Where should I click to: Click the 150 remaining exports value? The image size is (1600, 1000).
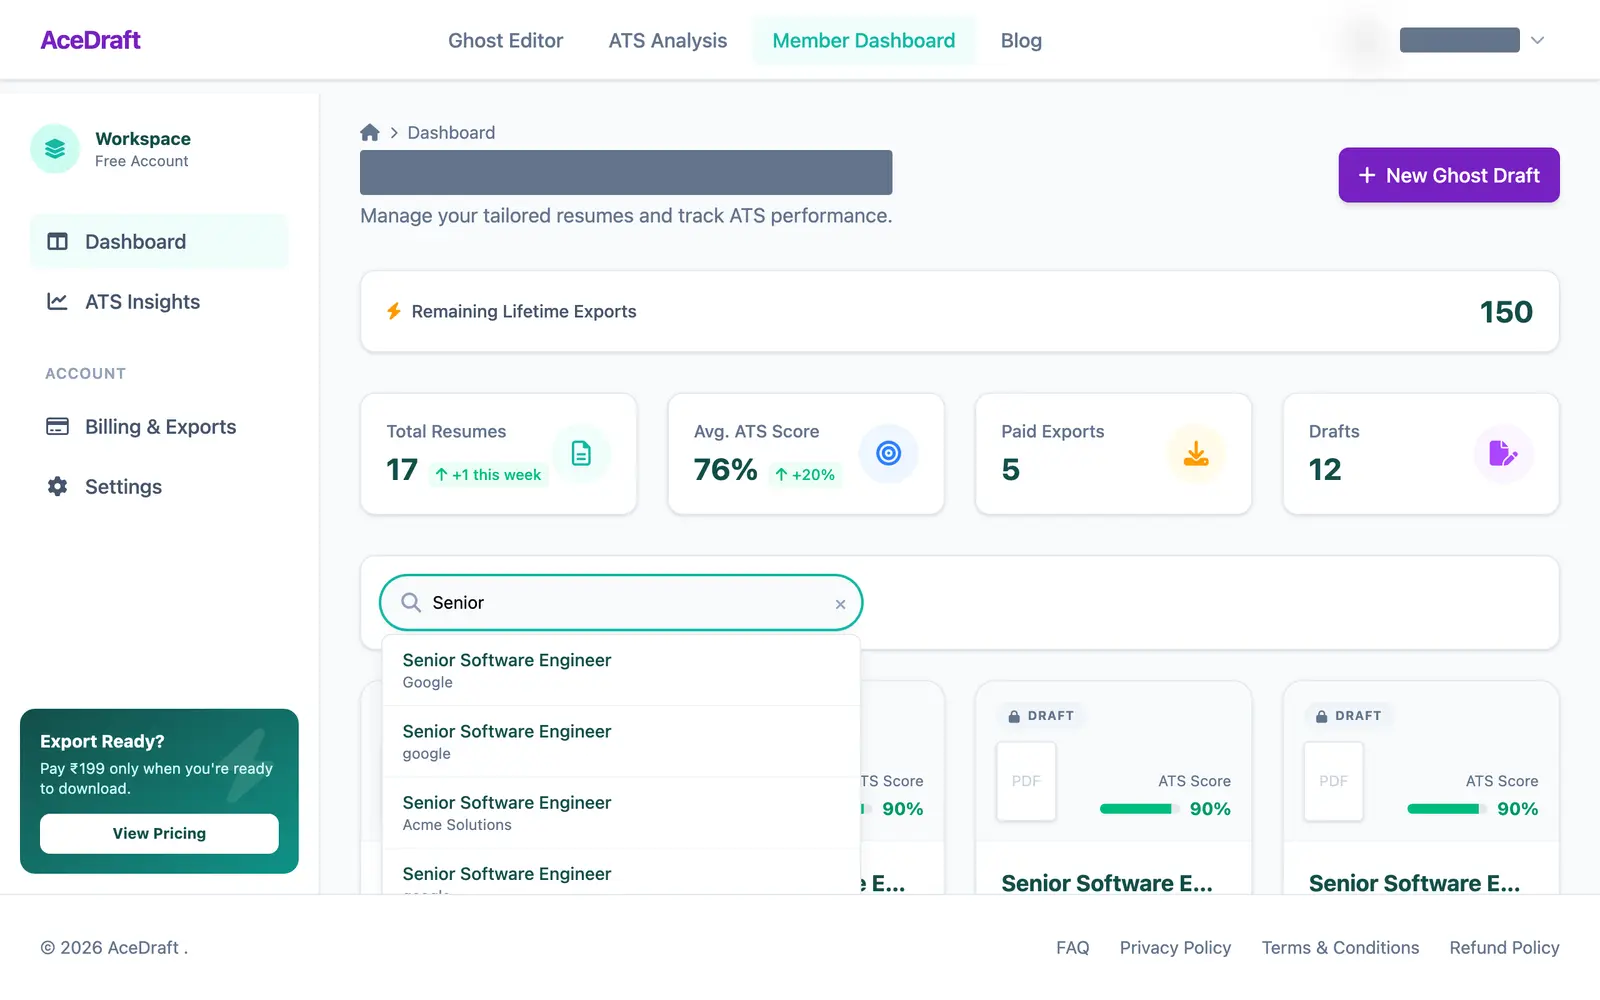(1506, 312)
